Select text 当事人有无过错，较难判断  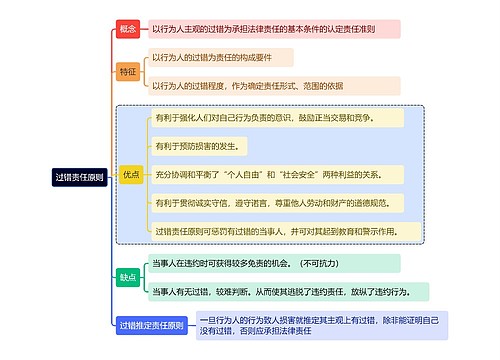[x=200, y=292]
